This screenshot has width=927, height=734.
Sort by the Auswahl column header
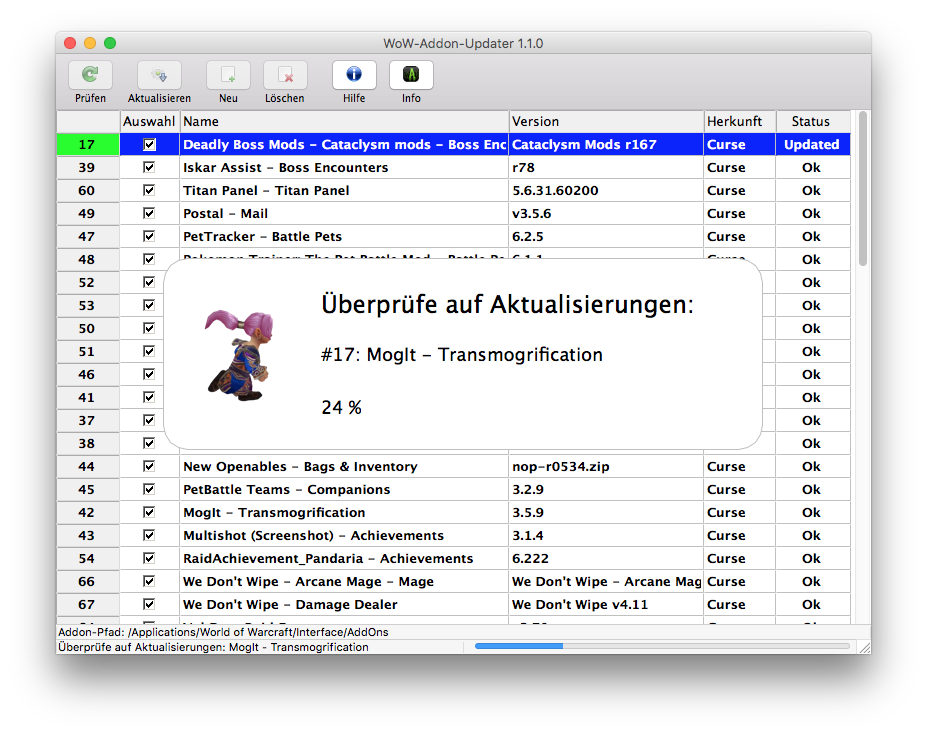tap(150, 121)
